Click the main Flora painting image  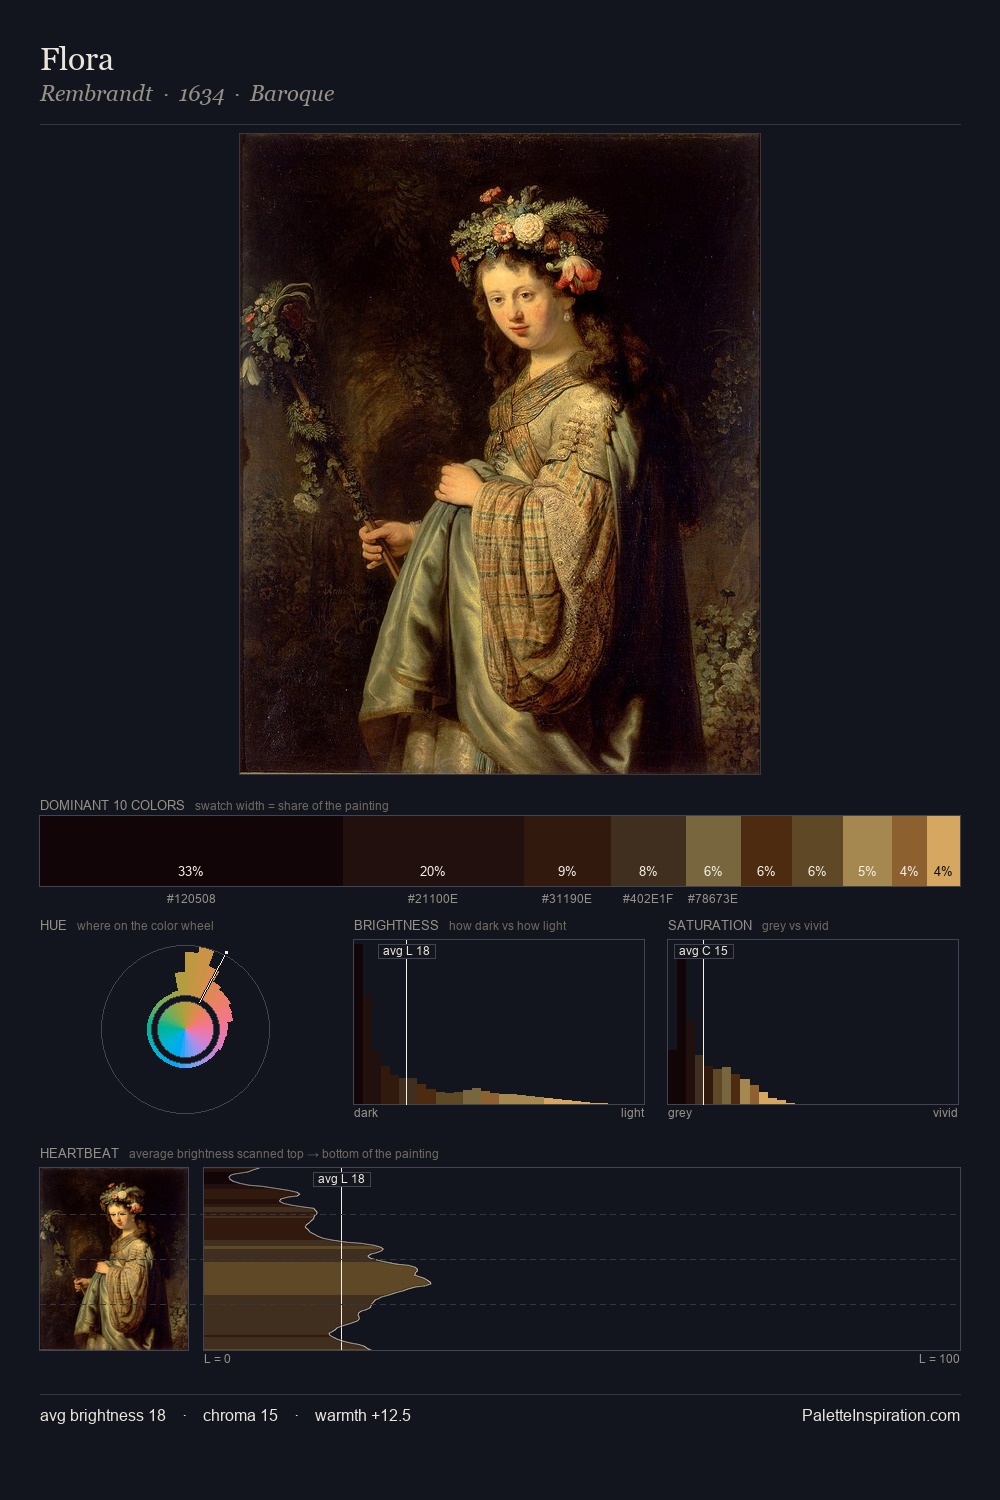coord(500,454)
